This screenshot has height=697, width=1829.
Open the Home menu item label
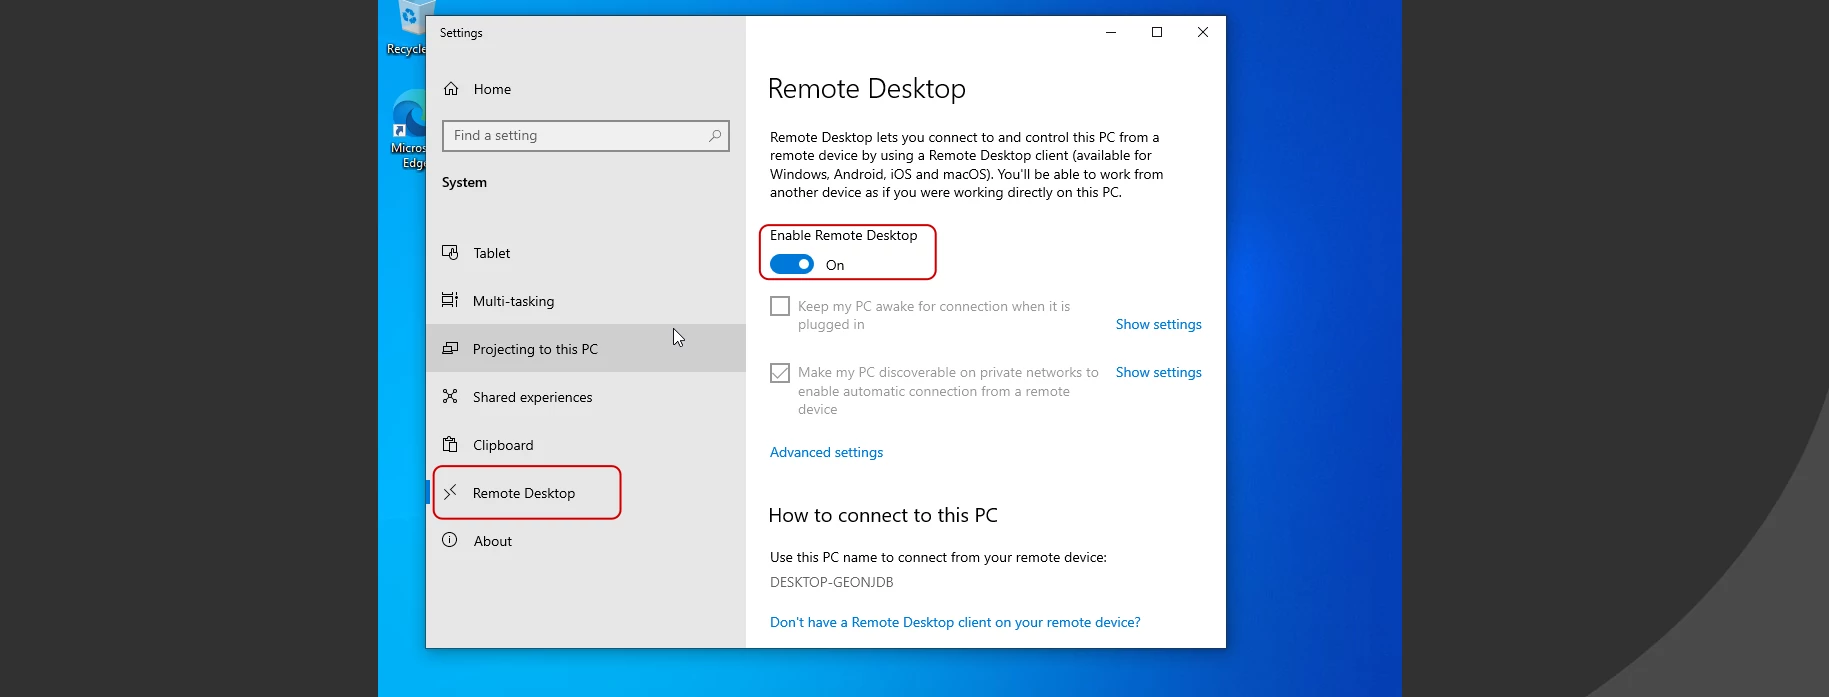(x=492, y=89)
